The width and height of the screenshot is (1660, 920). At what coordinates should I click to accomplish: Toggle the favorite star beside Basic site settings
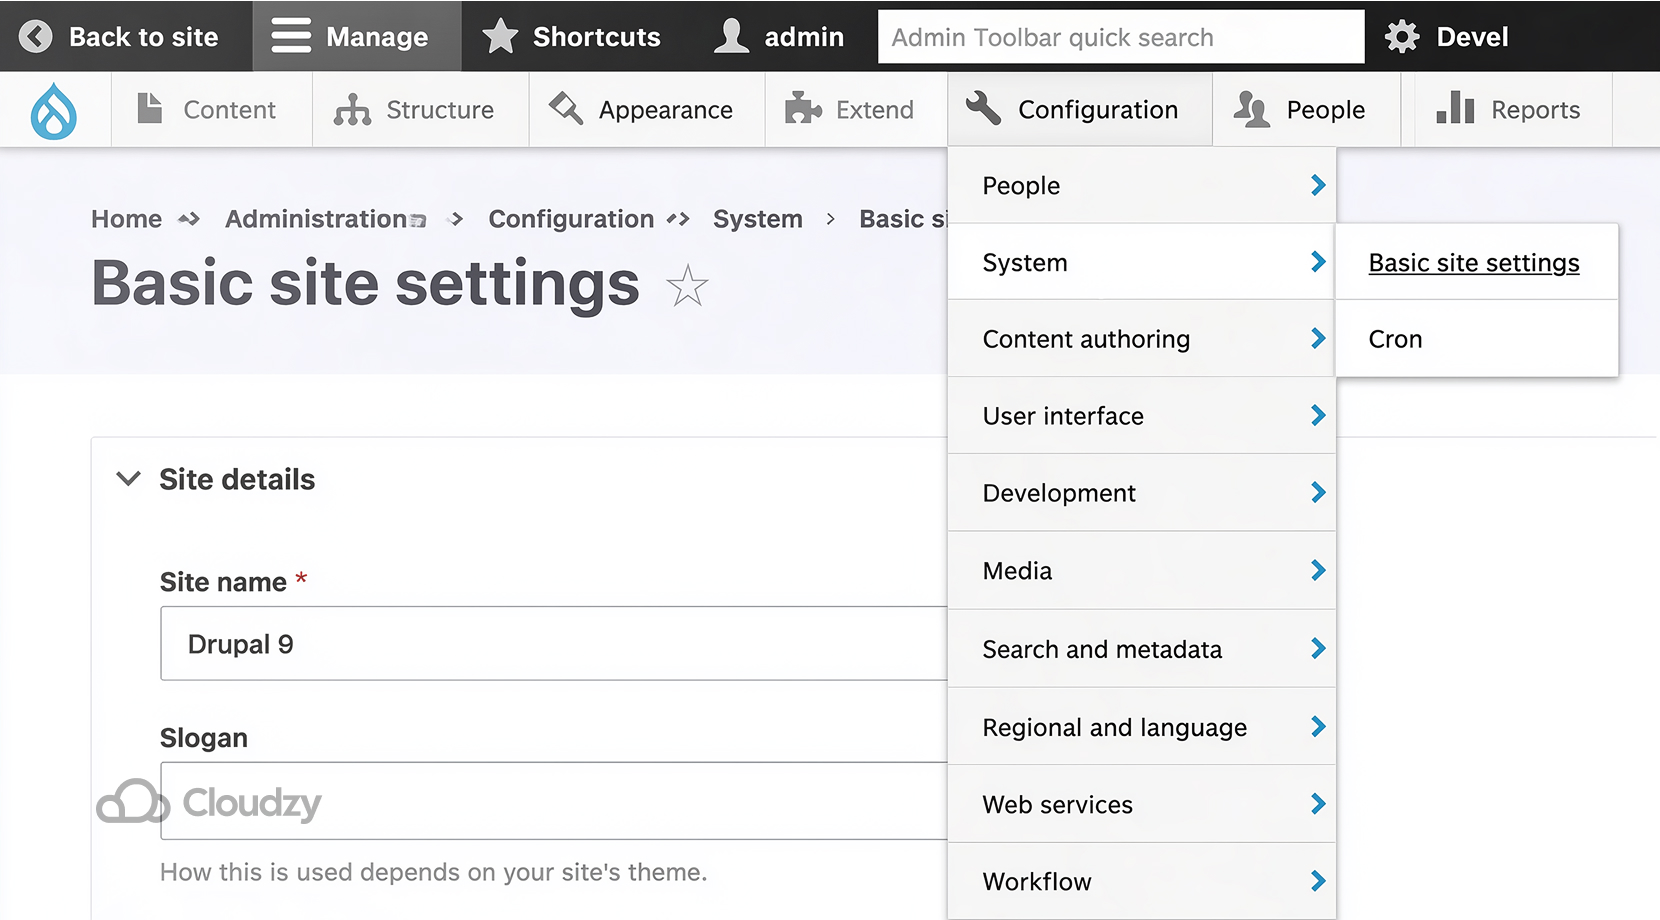click(688, 287)
